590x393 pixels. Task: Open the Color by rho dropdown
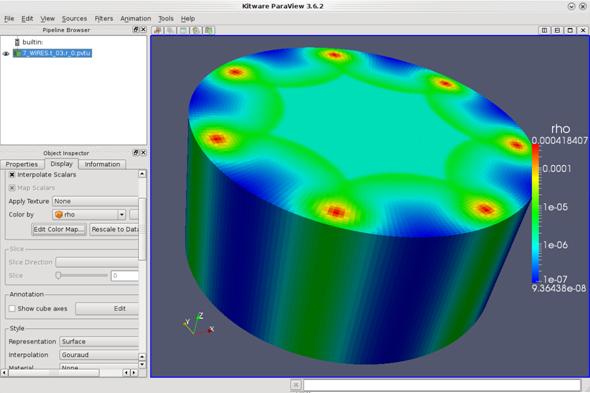(89, 215)
